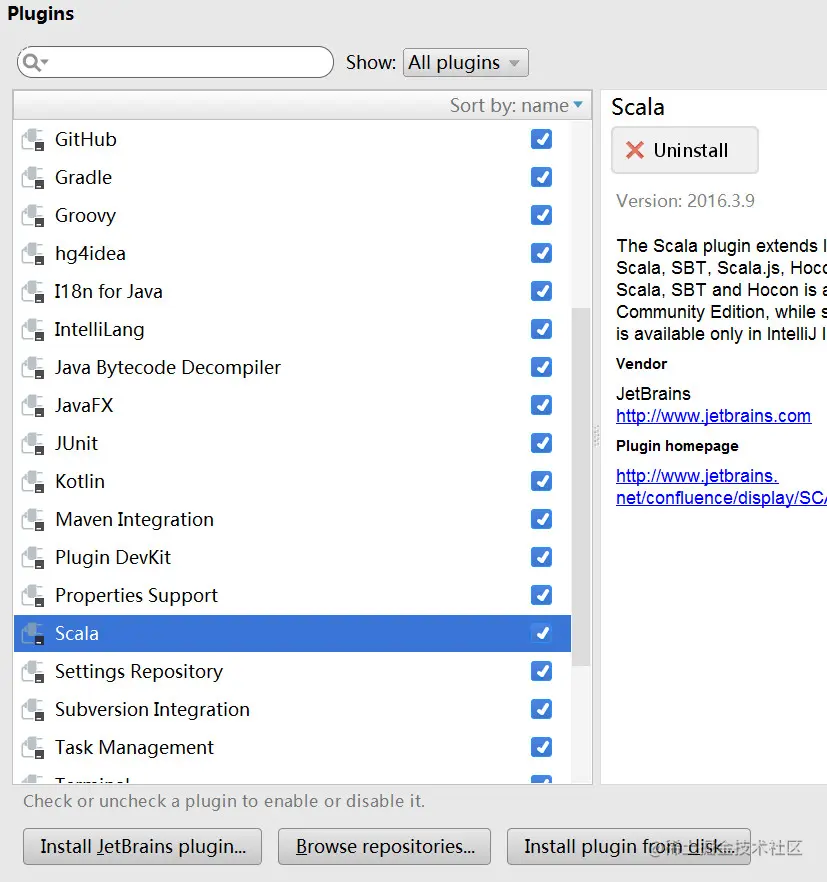Select Settings Repository in list

coord(139,672)
